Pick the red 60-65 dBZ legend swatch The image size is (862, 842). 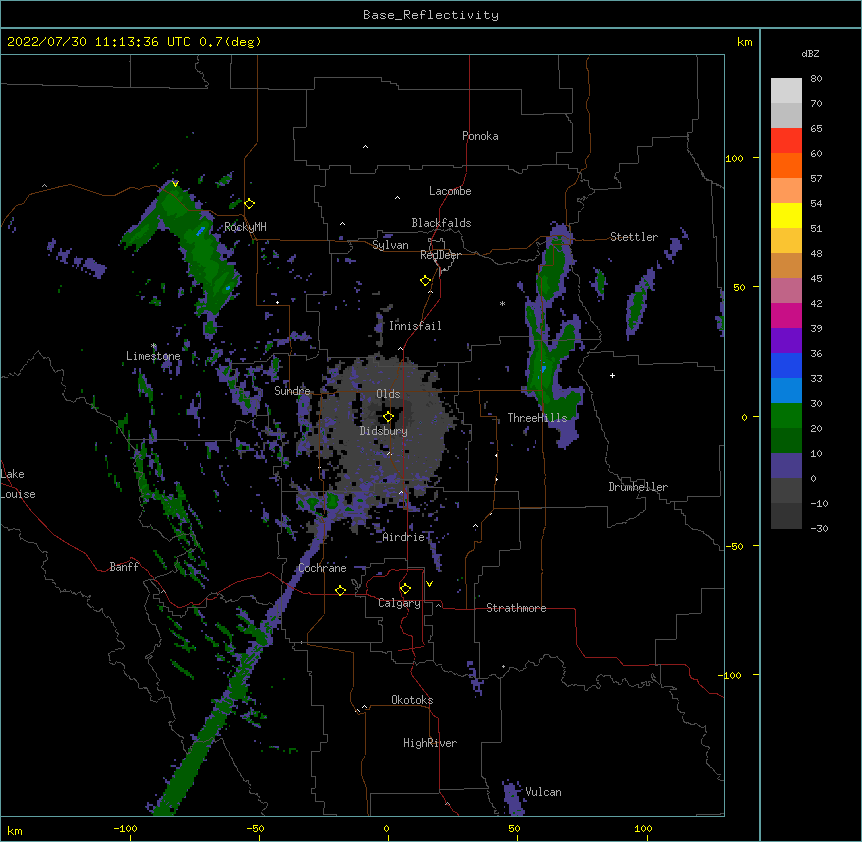786,141
